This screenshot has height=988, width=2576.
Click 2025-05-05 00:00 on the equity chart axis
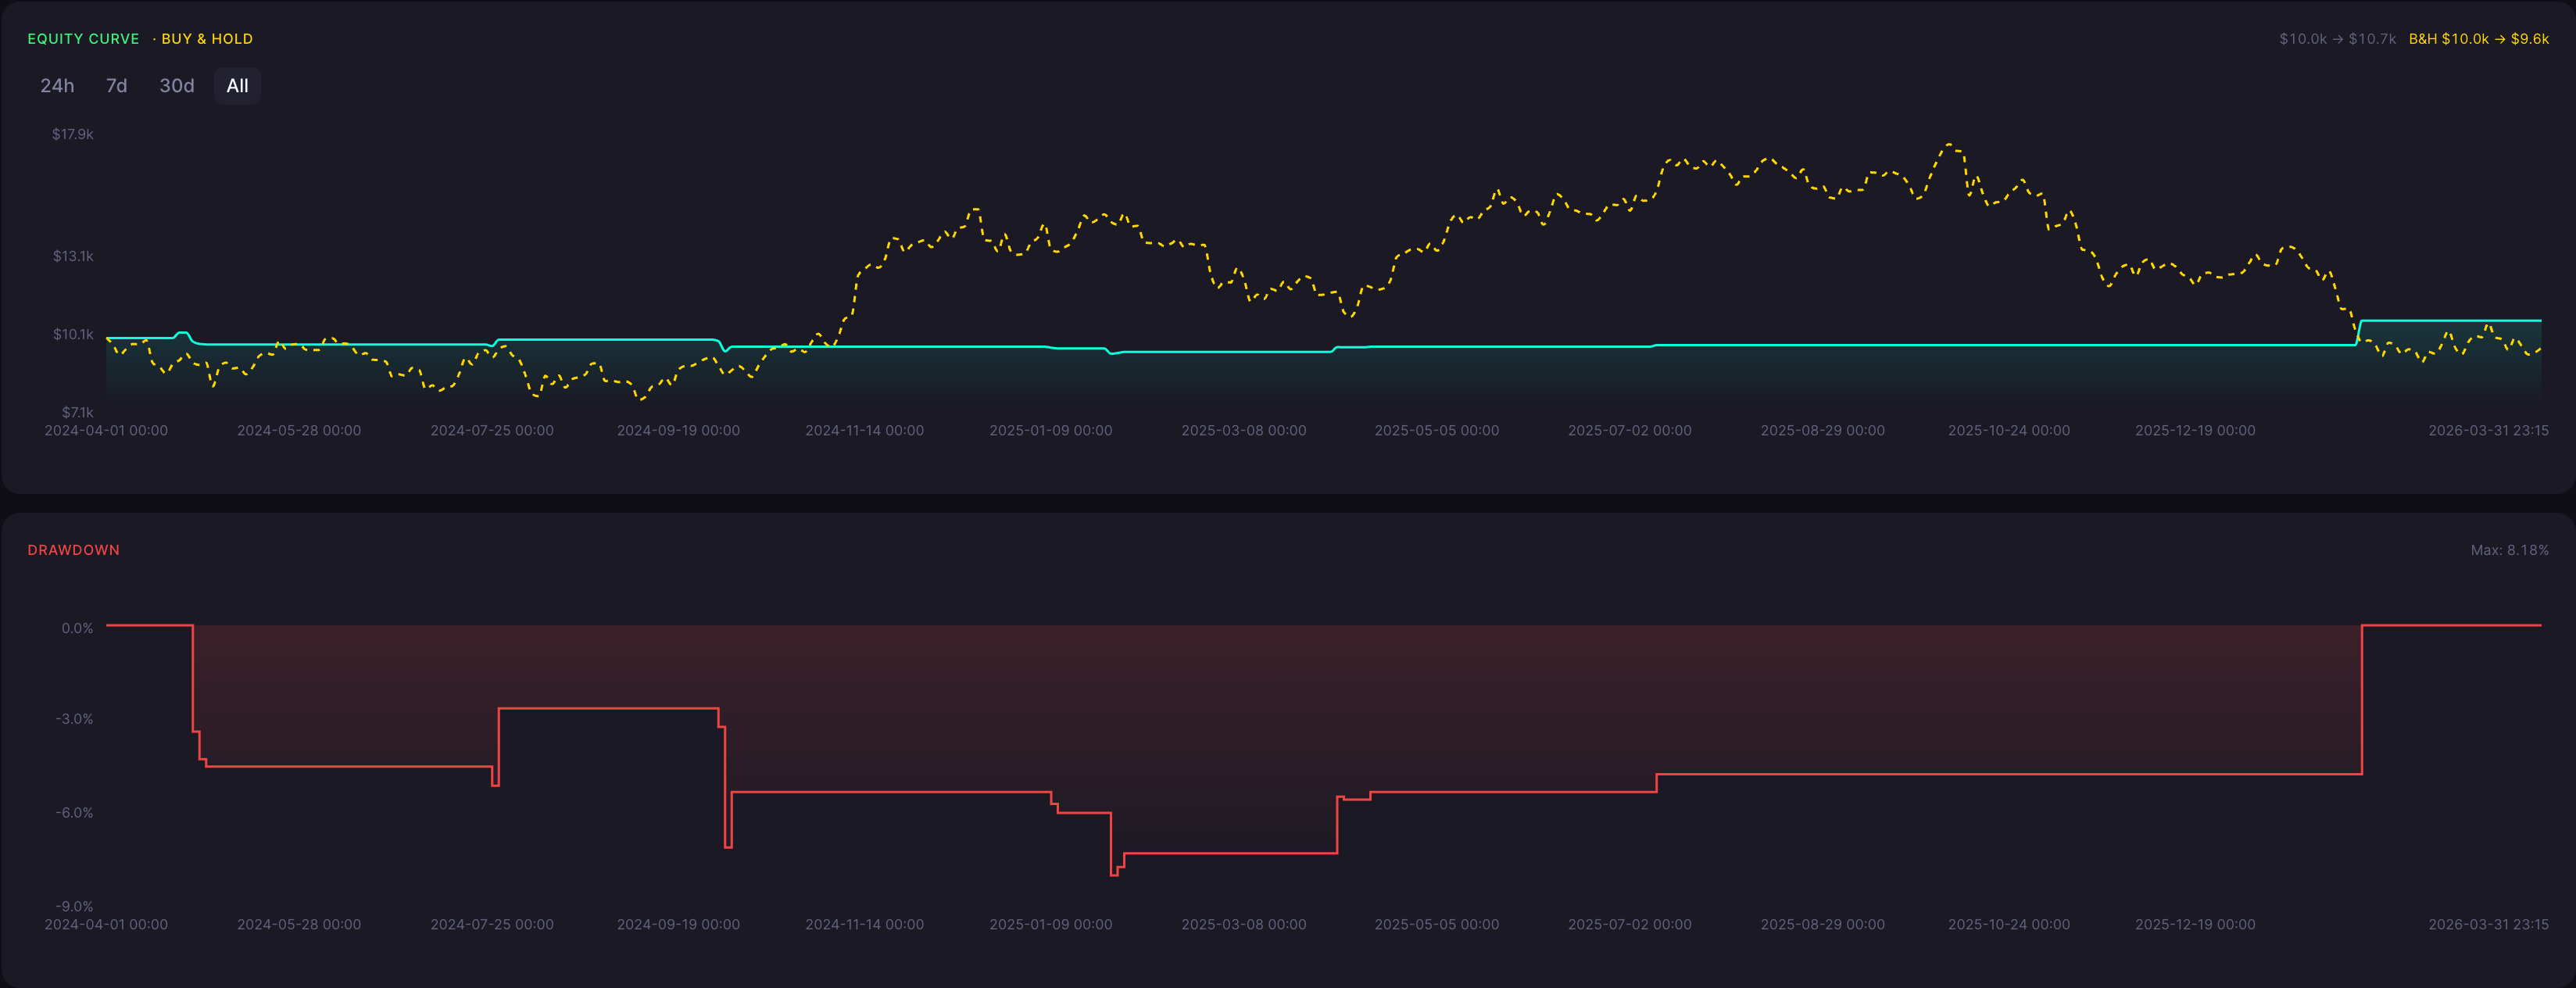(x=1436, y=430)
